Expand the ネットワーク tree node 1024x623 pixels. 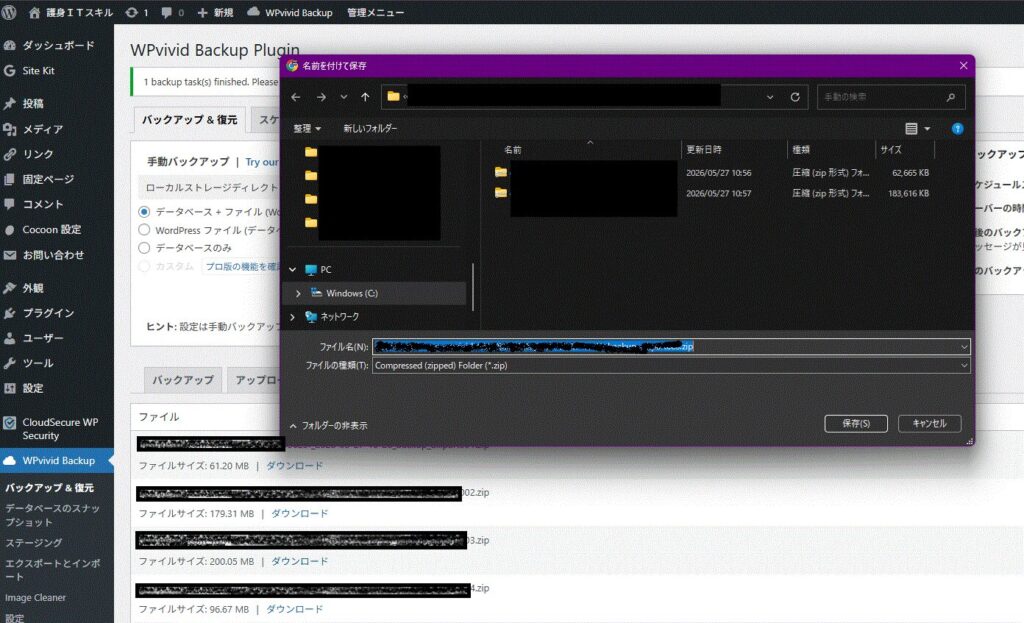pos(293,317)
